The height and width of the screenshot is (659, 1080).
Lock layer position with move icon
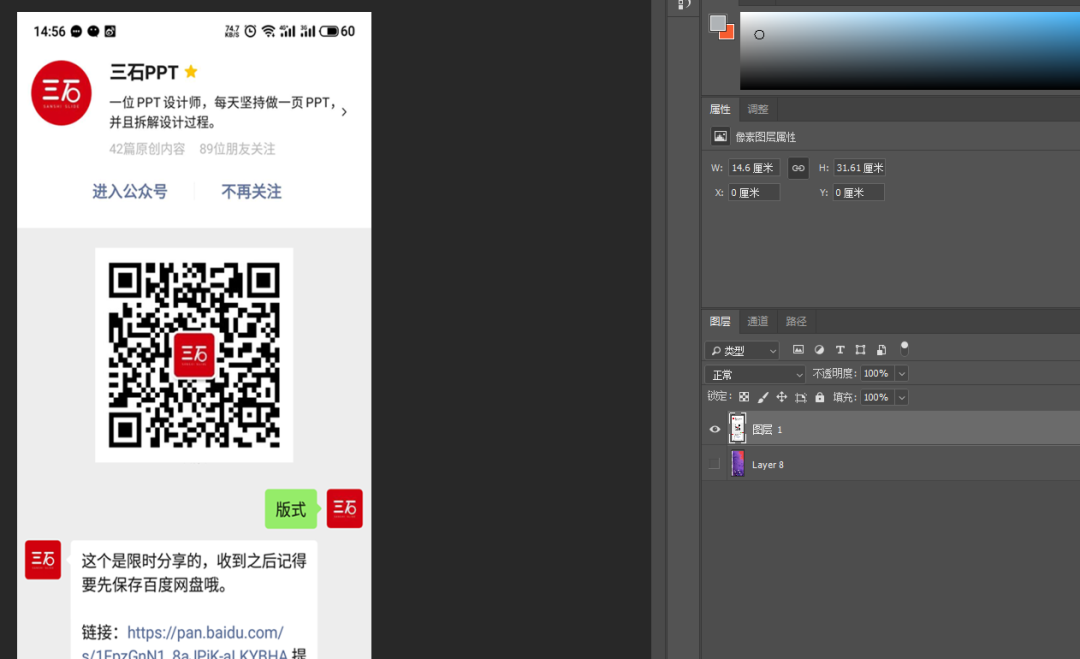tap(781, 397)
